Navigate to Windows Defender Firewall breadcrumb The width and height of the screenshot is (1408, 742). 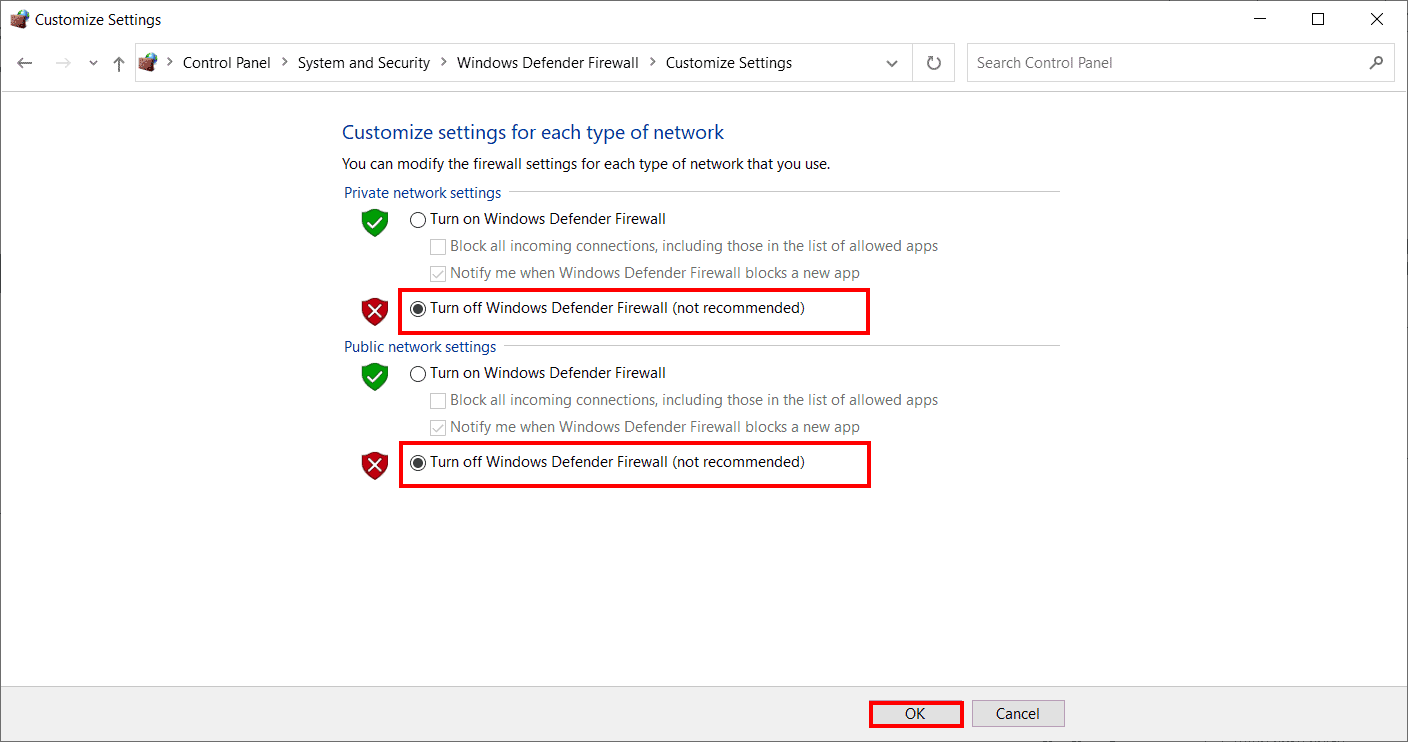coord(548,62)
